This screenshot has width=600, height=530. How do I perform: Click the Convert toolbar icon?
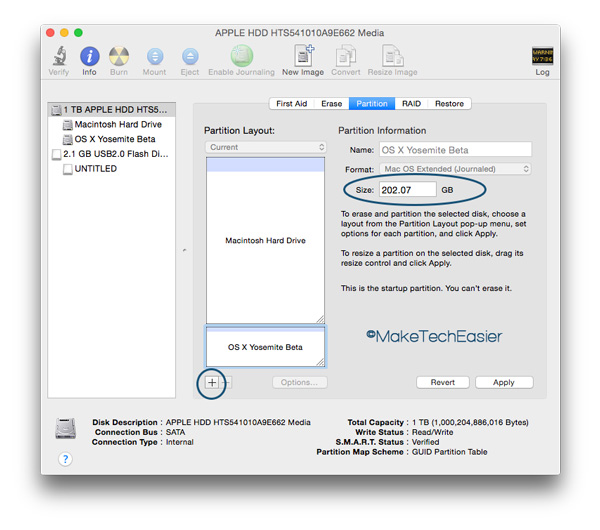pos(346,56)
